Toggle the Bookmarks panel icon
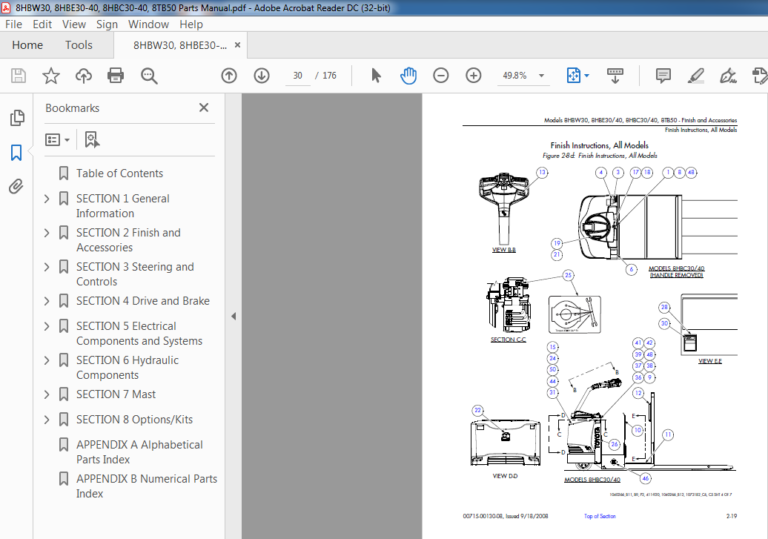The image size is (768, 539). [x=16, y=152]
